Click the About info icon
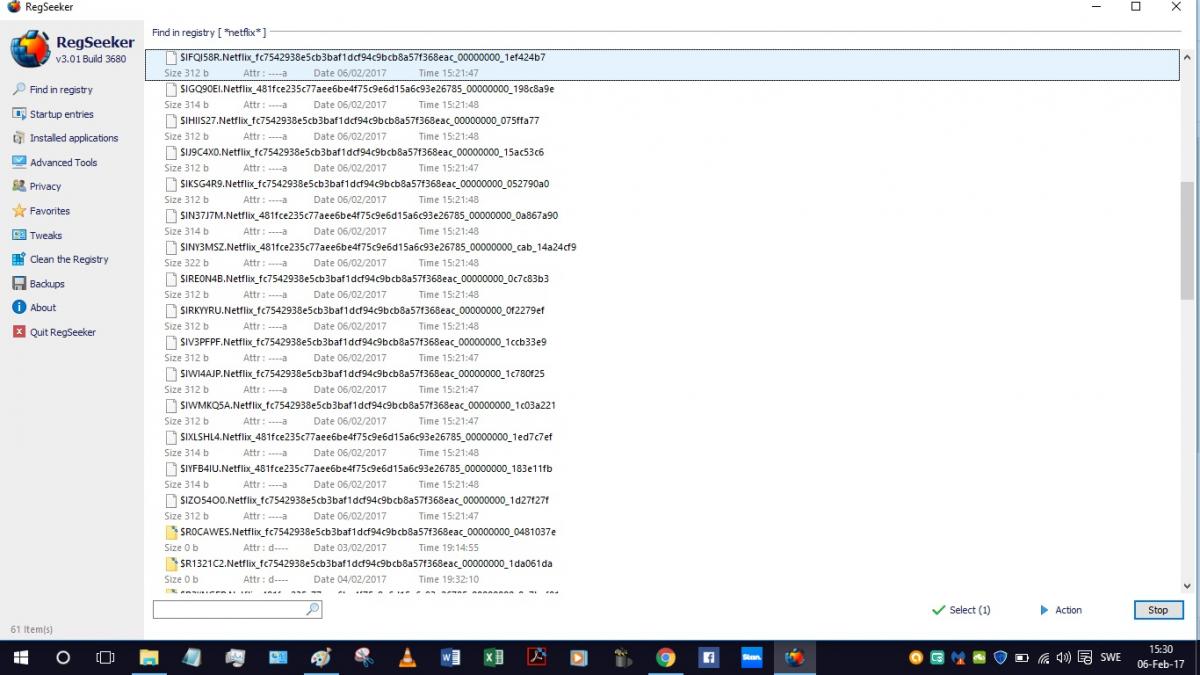 19,307
